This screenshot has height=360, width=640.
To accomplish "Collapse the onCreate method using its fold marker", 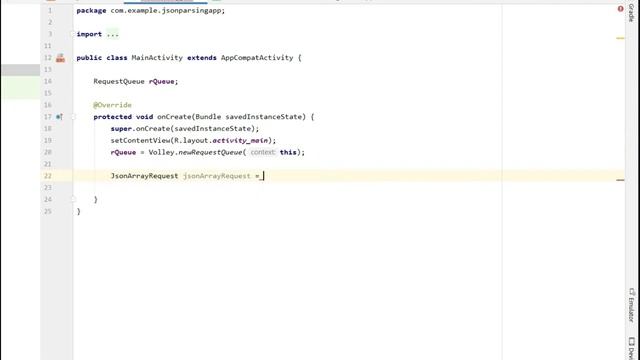I will (x=73, y=117).
